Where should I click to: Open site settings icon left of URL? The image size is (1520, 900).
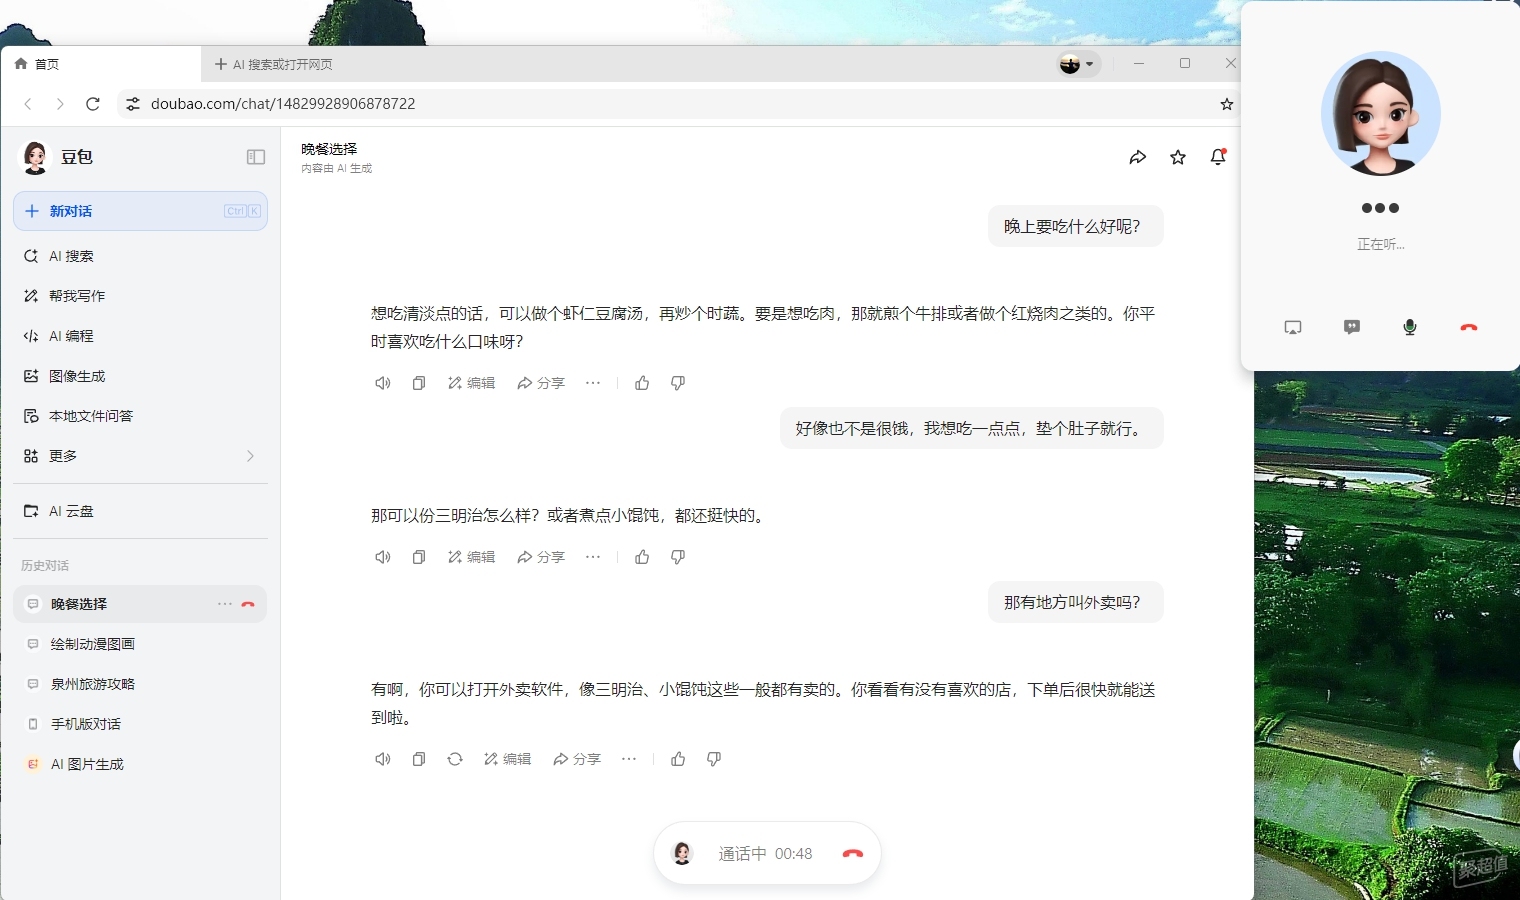133,104
